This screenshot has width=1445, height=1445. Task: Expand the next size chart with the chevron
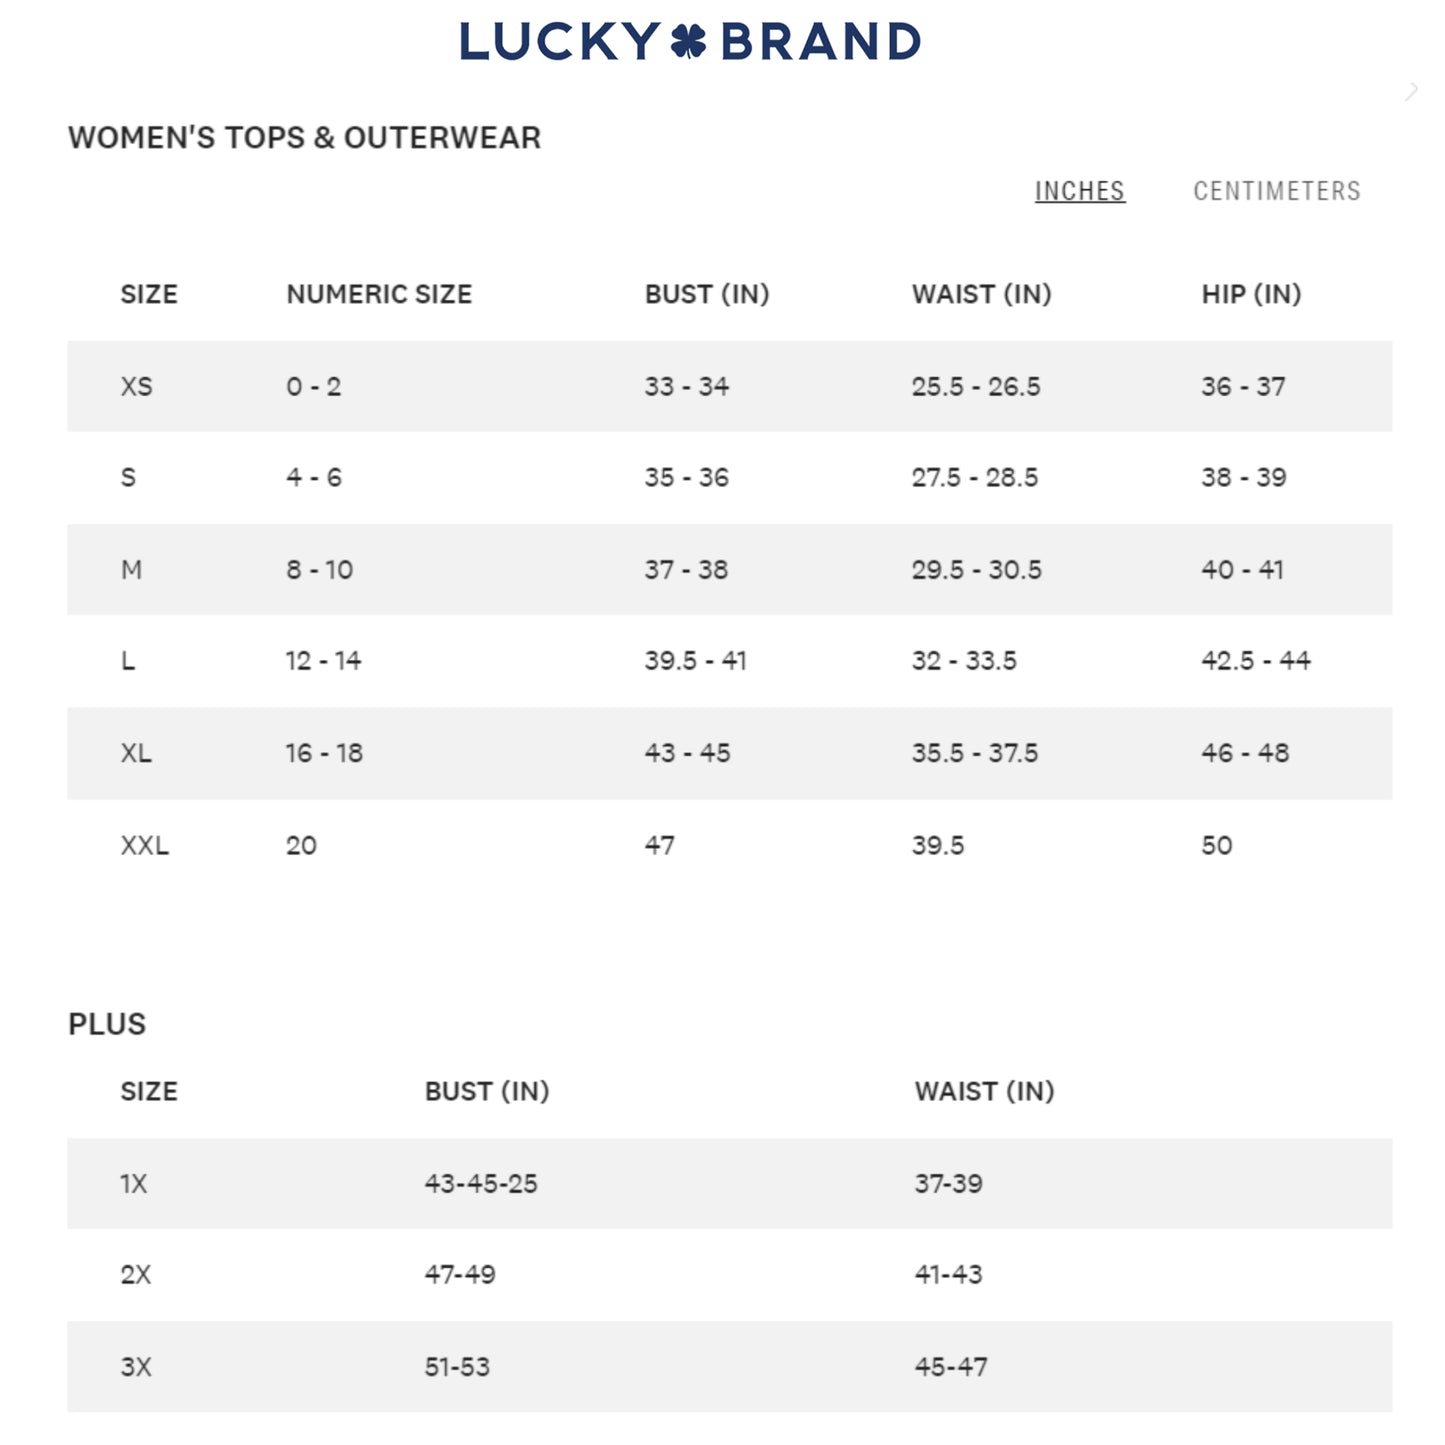point(1412,90)
